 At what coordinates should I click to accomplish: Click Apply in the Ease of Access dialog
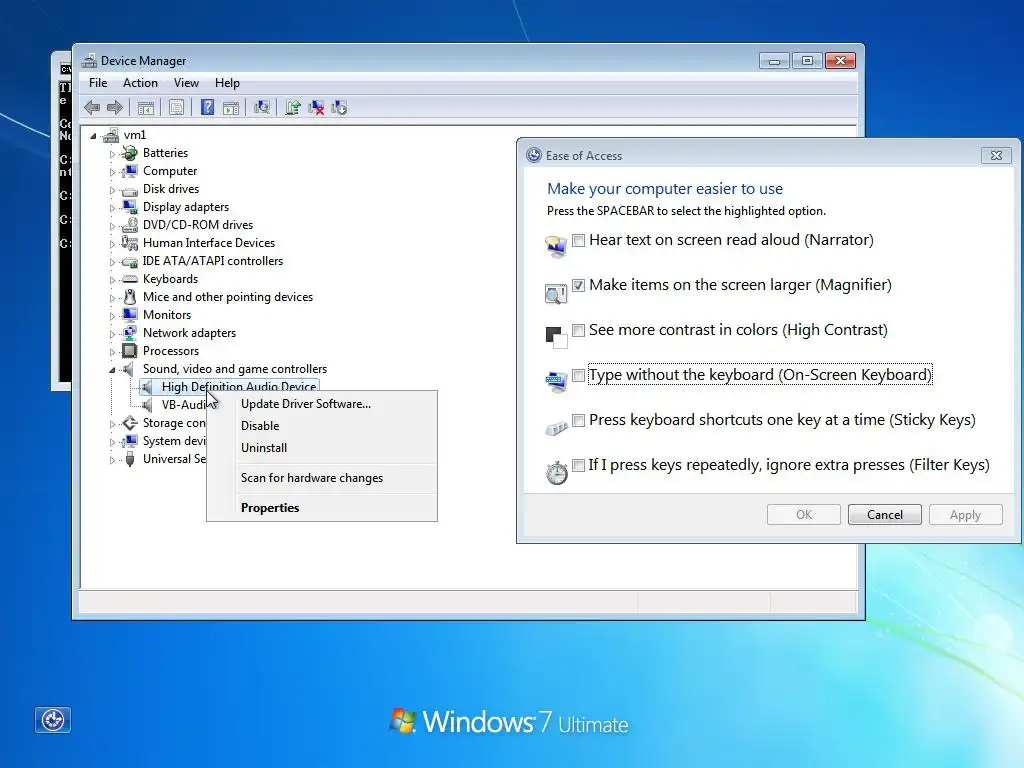point(965,515)
